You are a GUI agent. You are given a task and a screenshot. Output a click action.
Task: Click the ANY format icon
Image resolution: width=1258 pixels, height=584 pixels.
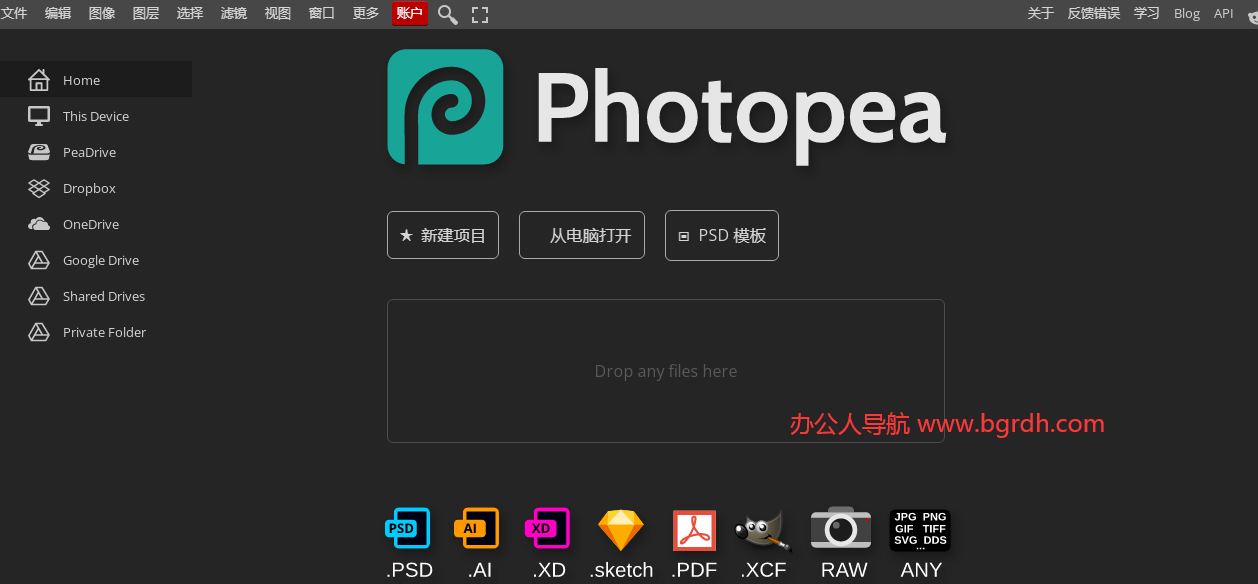pos(919,530)
